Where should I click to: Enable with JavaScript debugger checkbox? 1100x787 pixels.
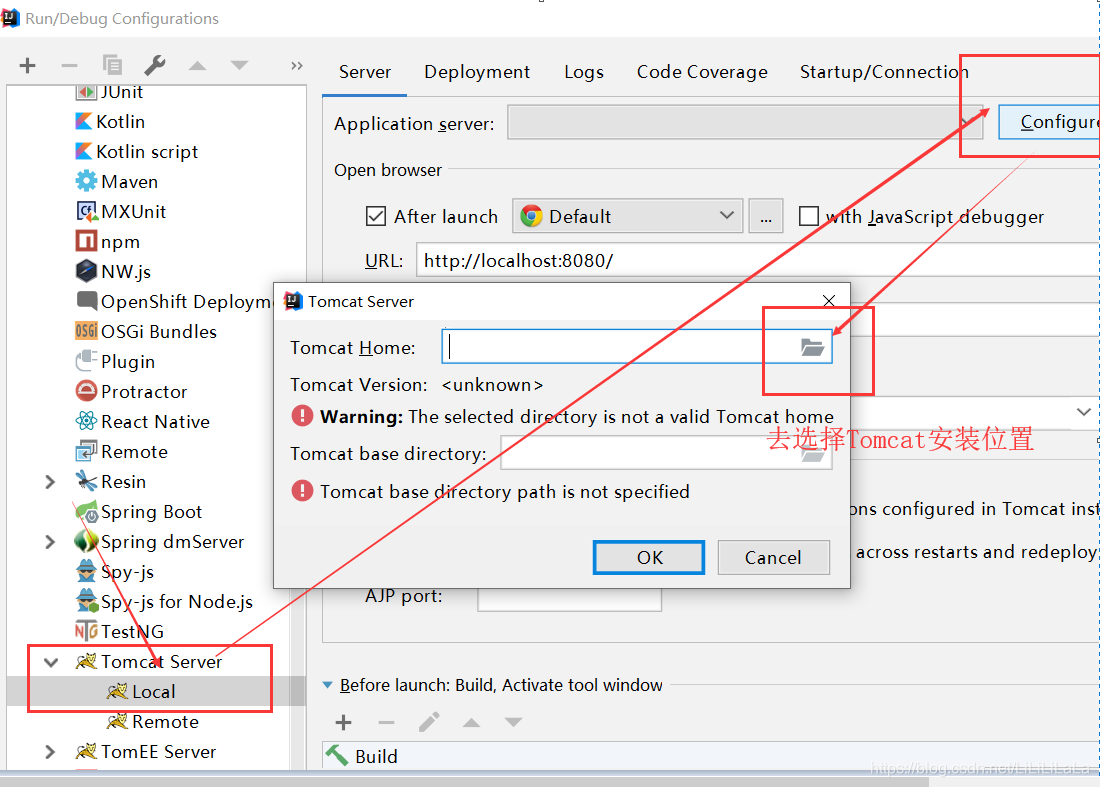click(x=809, y=216)
